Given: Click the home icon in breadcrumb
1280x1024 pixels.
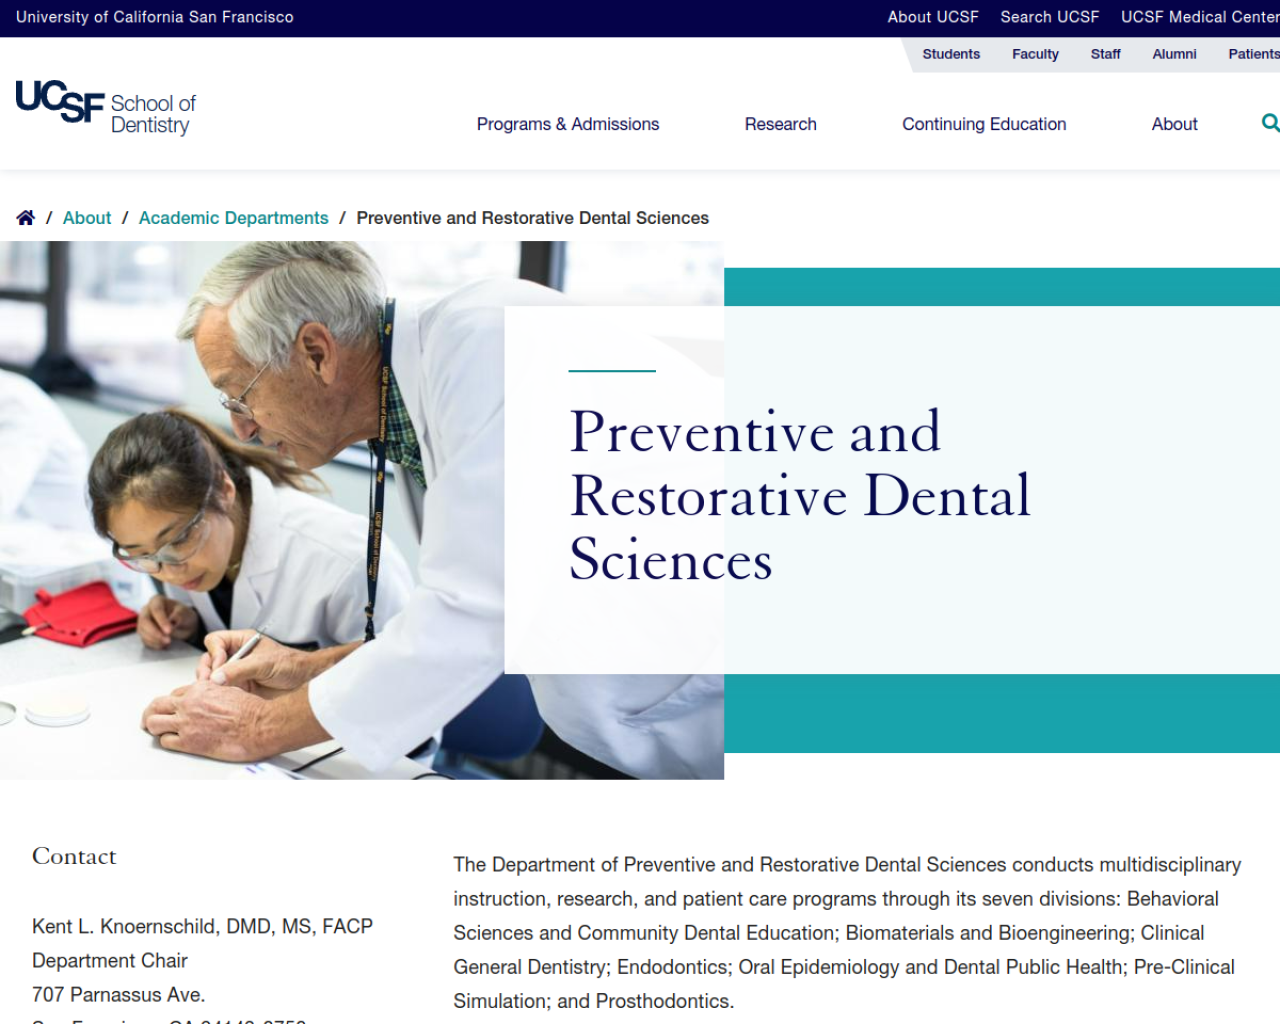Looking at the screenshot, I should tap(26, 218).
